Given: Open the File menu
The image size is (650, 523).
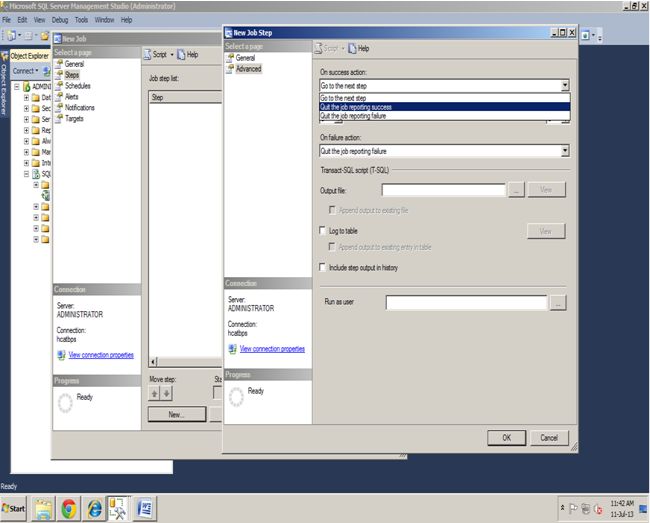Looking at the screenshot, I should coord(6,20).
